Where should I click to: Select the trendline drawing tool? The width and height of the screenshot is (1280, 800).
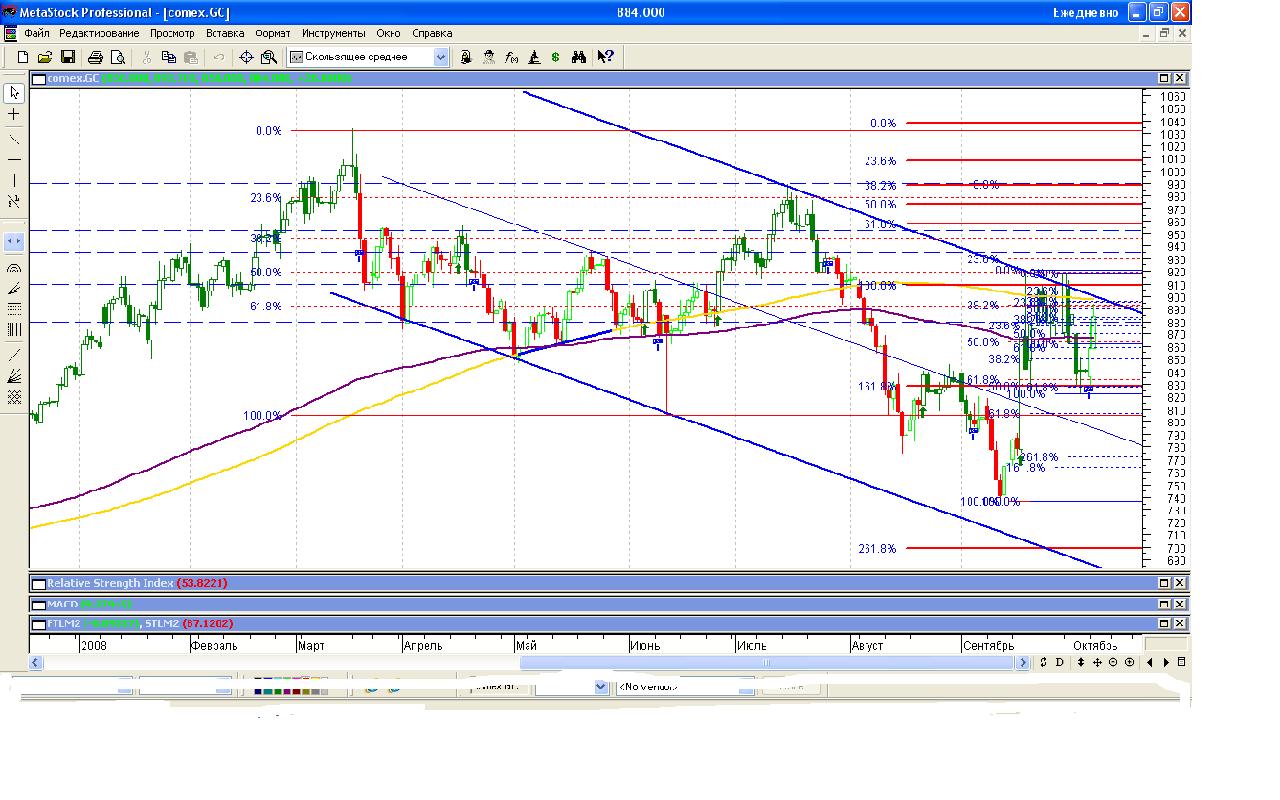[x=14, y=138]
